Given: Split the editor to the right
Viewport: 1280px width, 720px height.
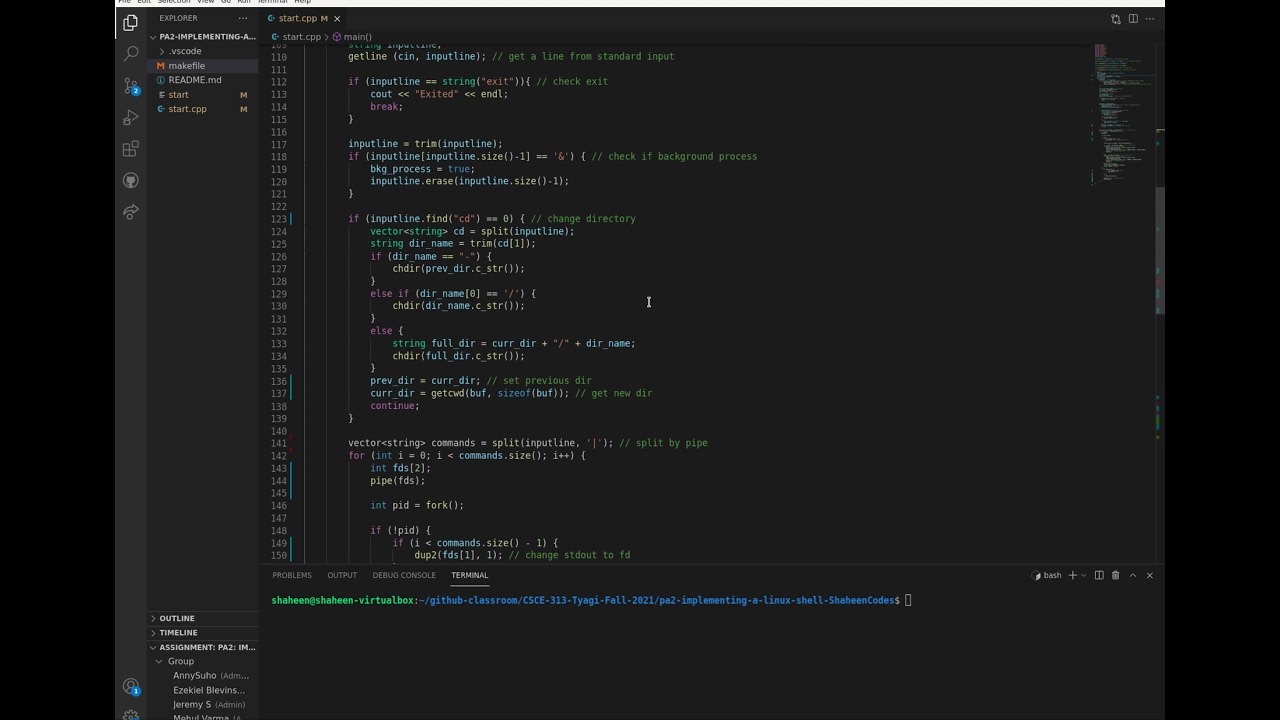Looking at the screenshot, I should tap(1132, 18).
